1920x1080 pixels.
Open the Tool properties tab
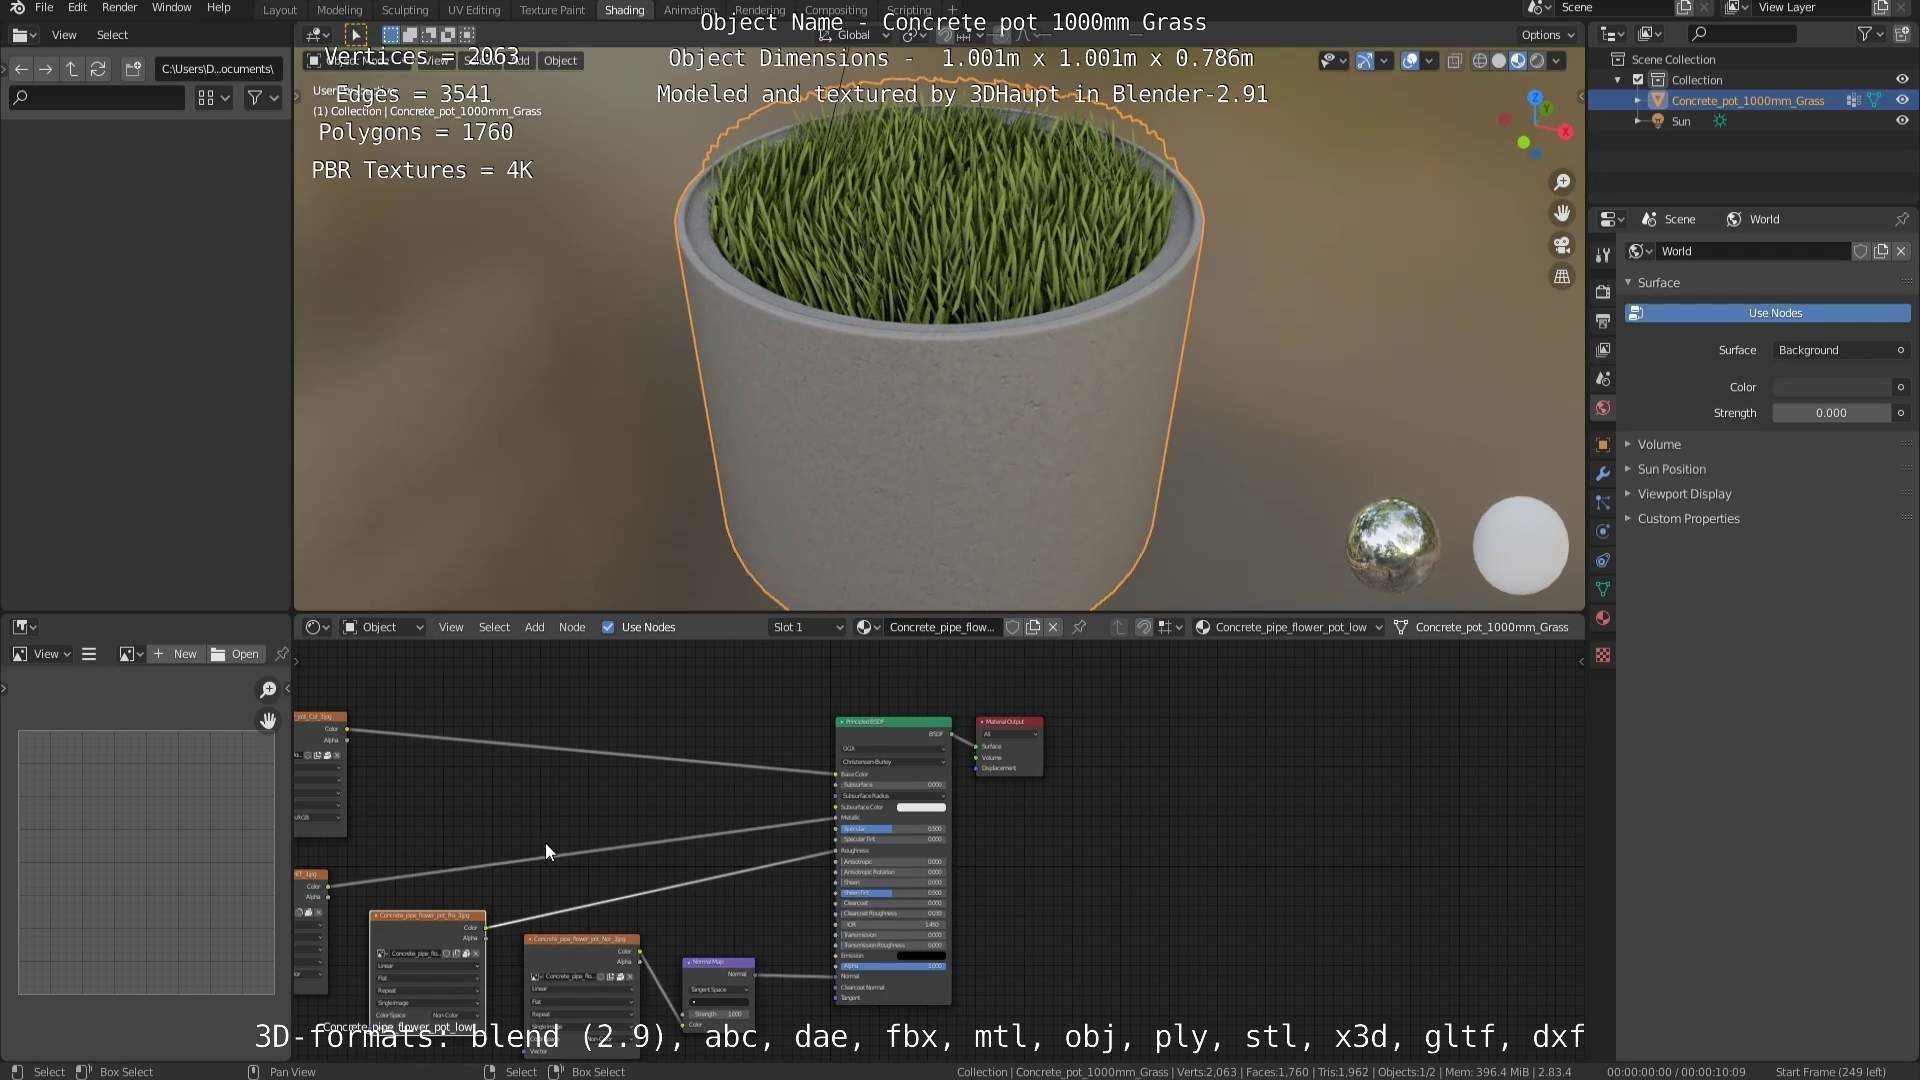coord(1603,255)
